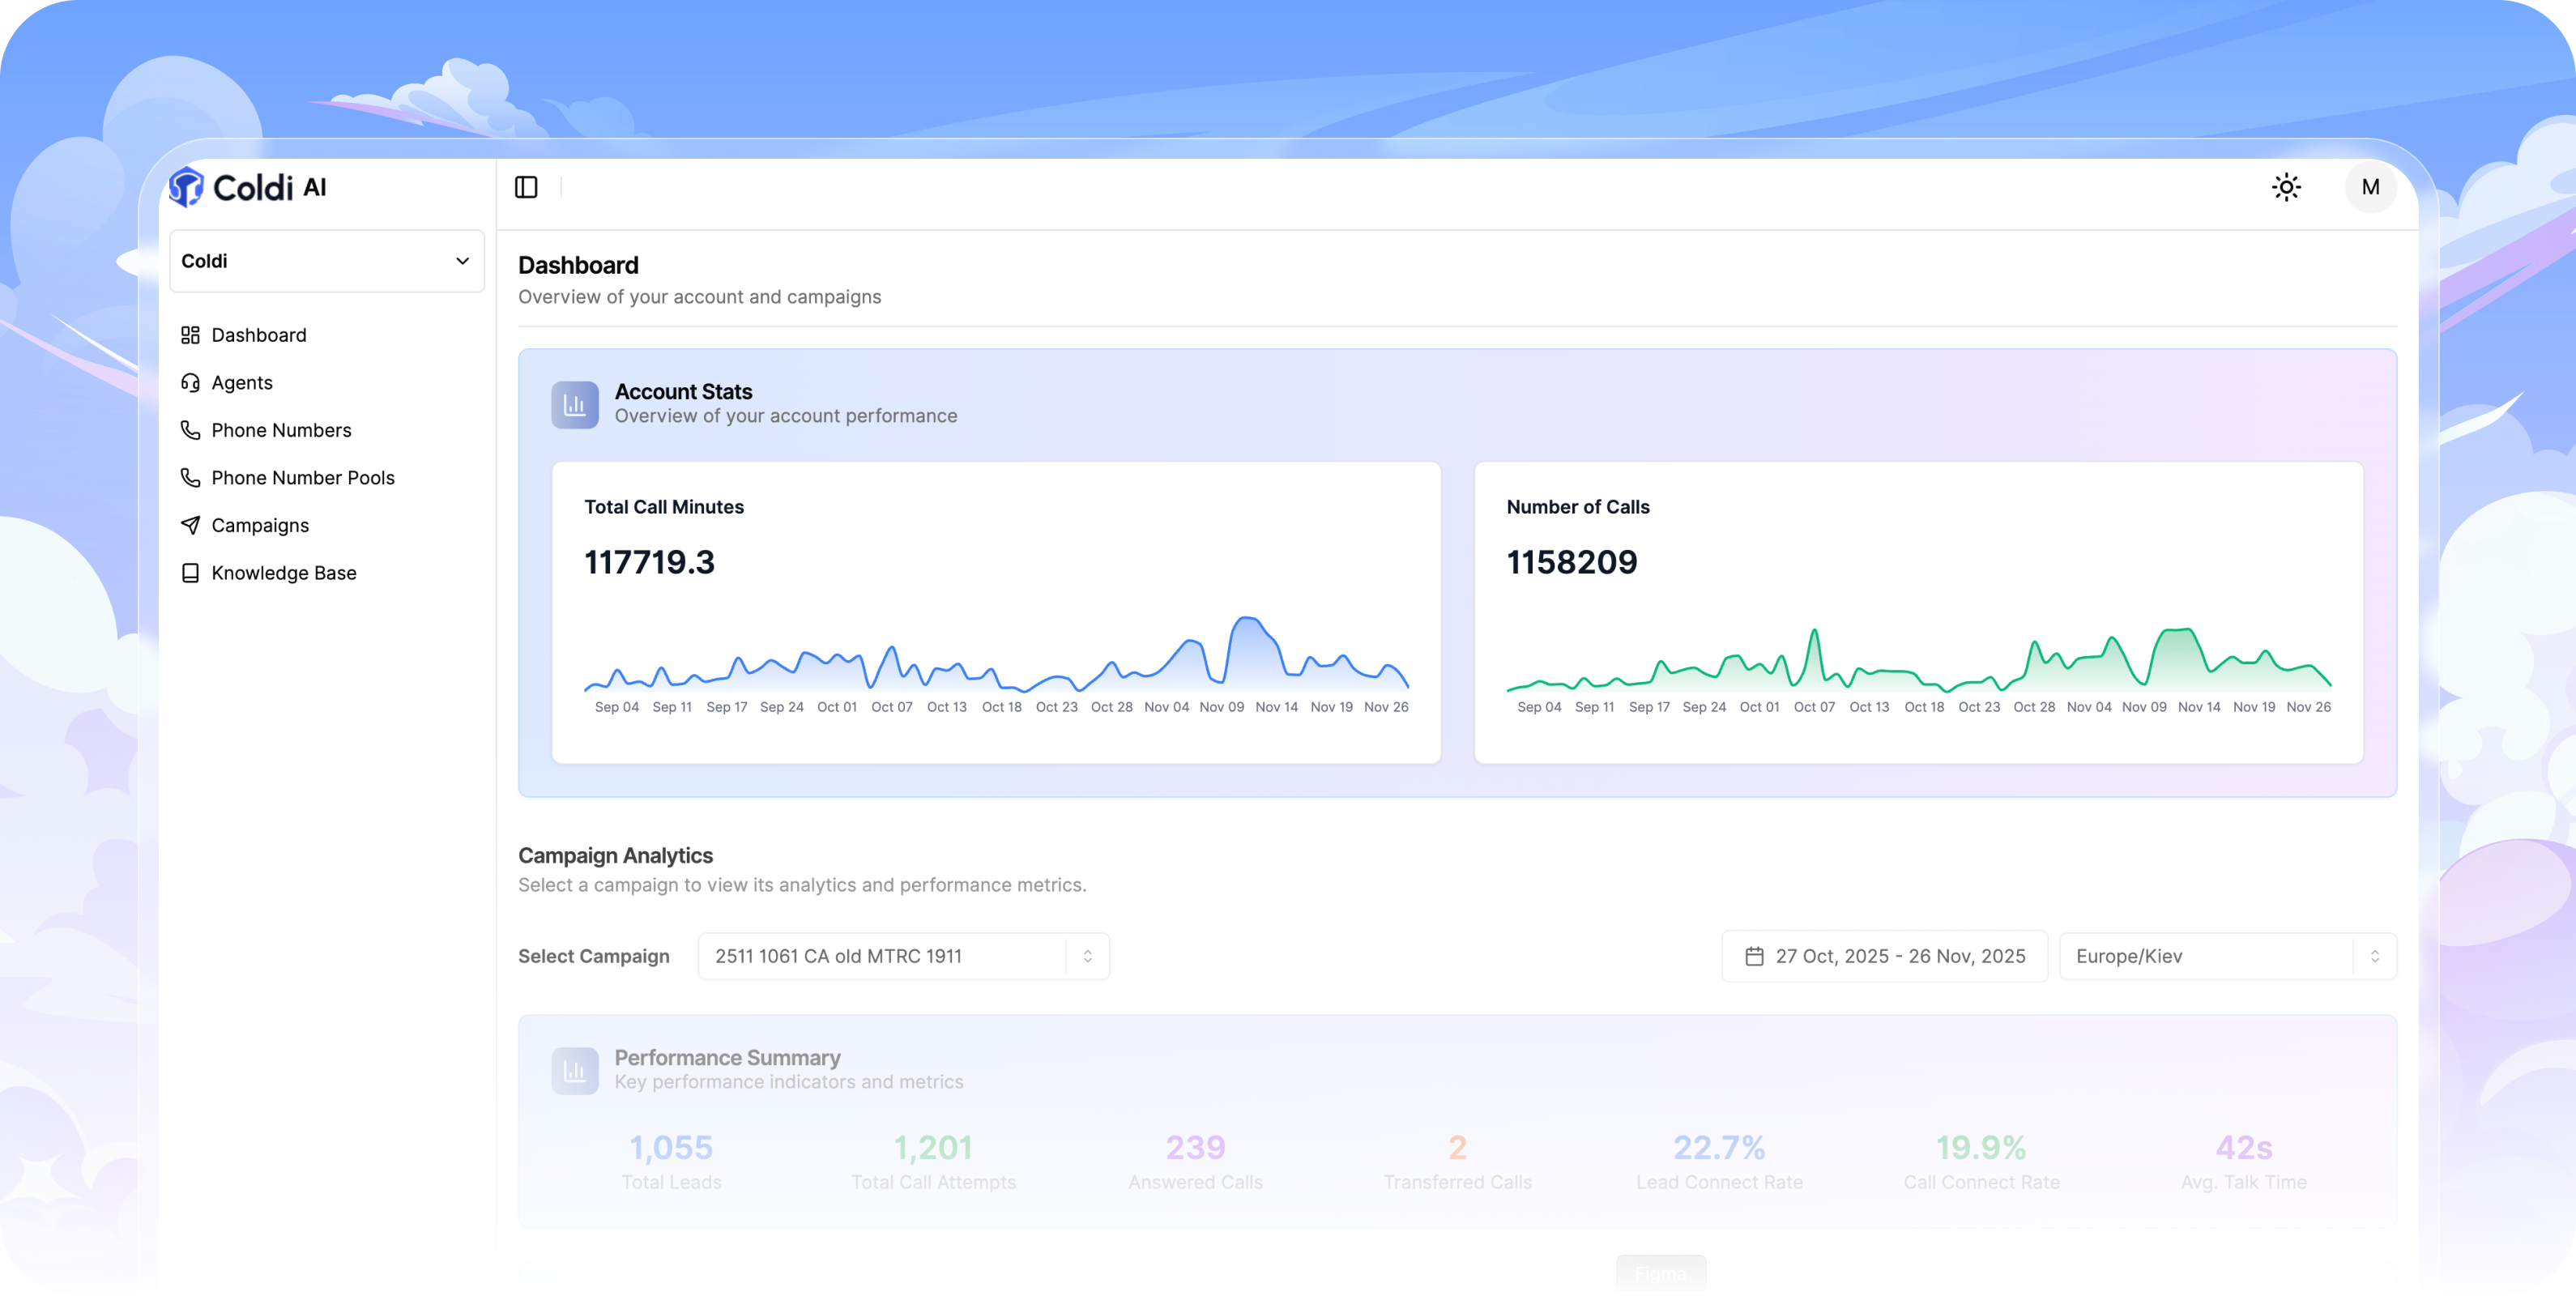
Task: Click the Knowledge Base book icon
Action: [x=190, y=572]
